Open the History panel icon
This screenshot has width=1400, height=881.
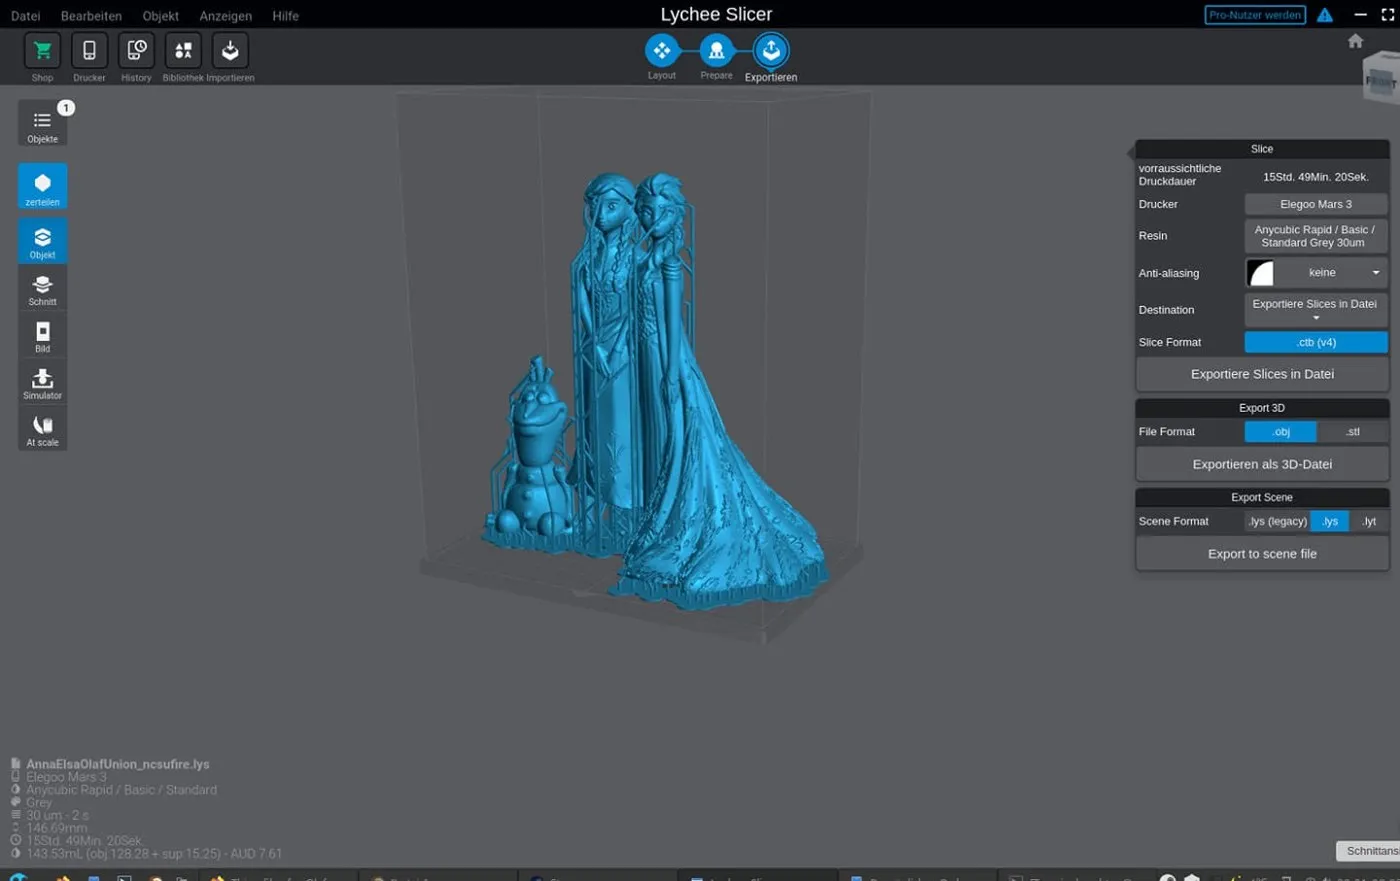coord(136,51)
